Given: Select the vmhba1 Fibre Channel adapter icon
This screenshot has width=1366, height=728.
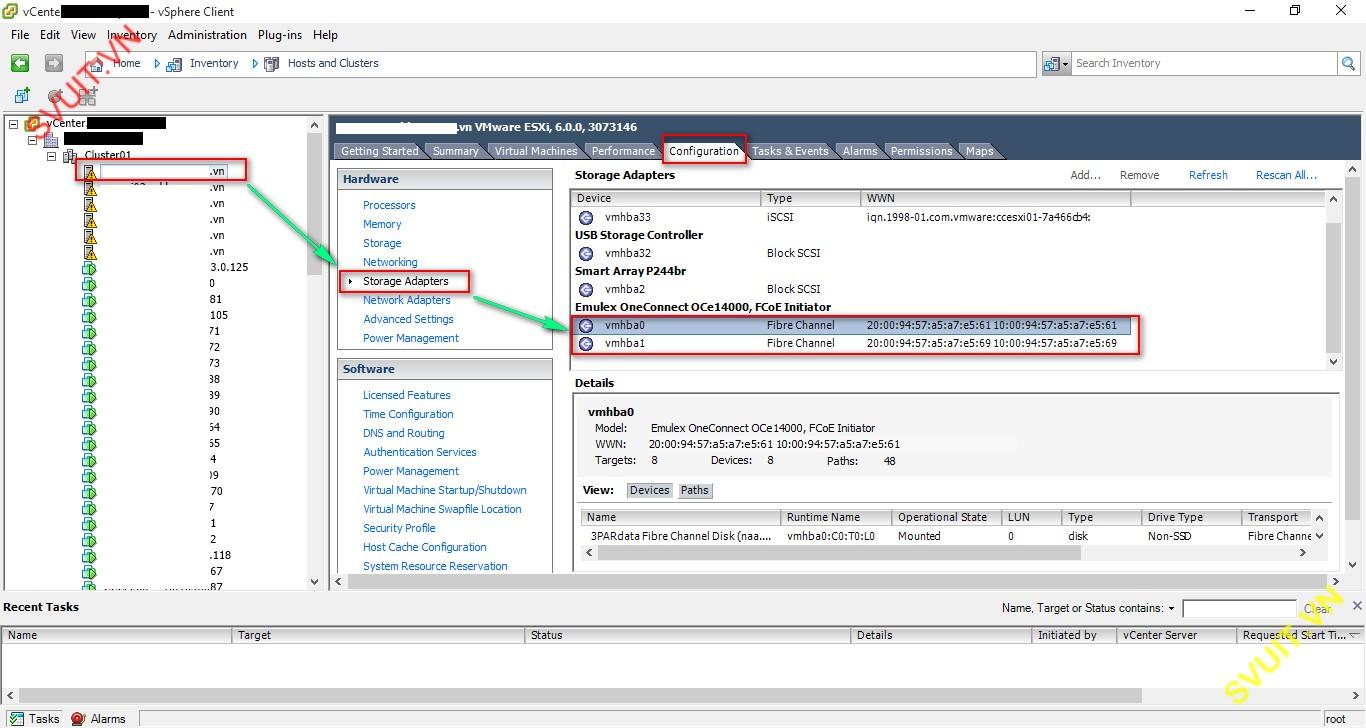Looking at the screenshot, I should pos(586,343).
